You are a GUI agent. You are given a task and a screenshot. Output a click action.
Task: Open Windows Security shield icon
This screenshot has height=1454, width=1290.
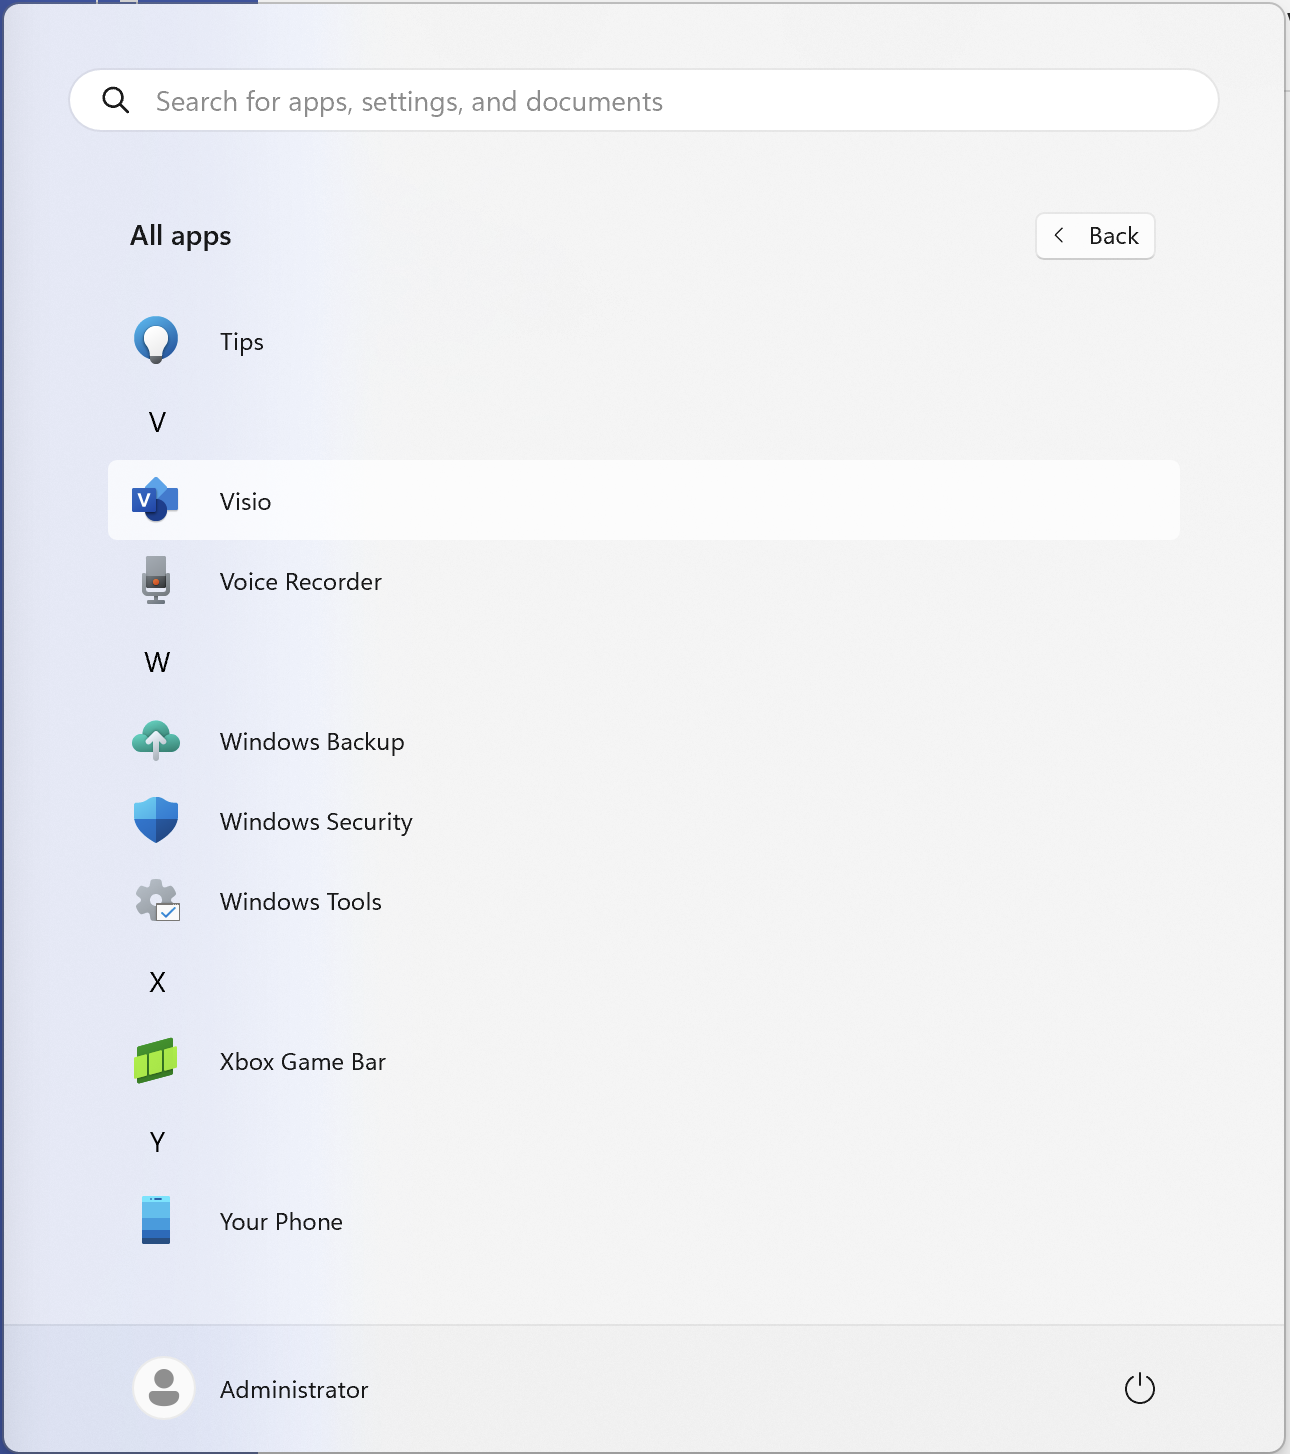click(156, 820)
